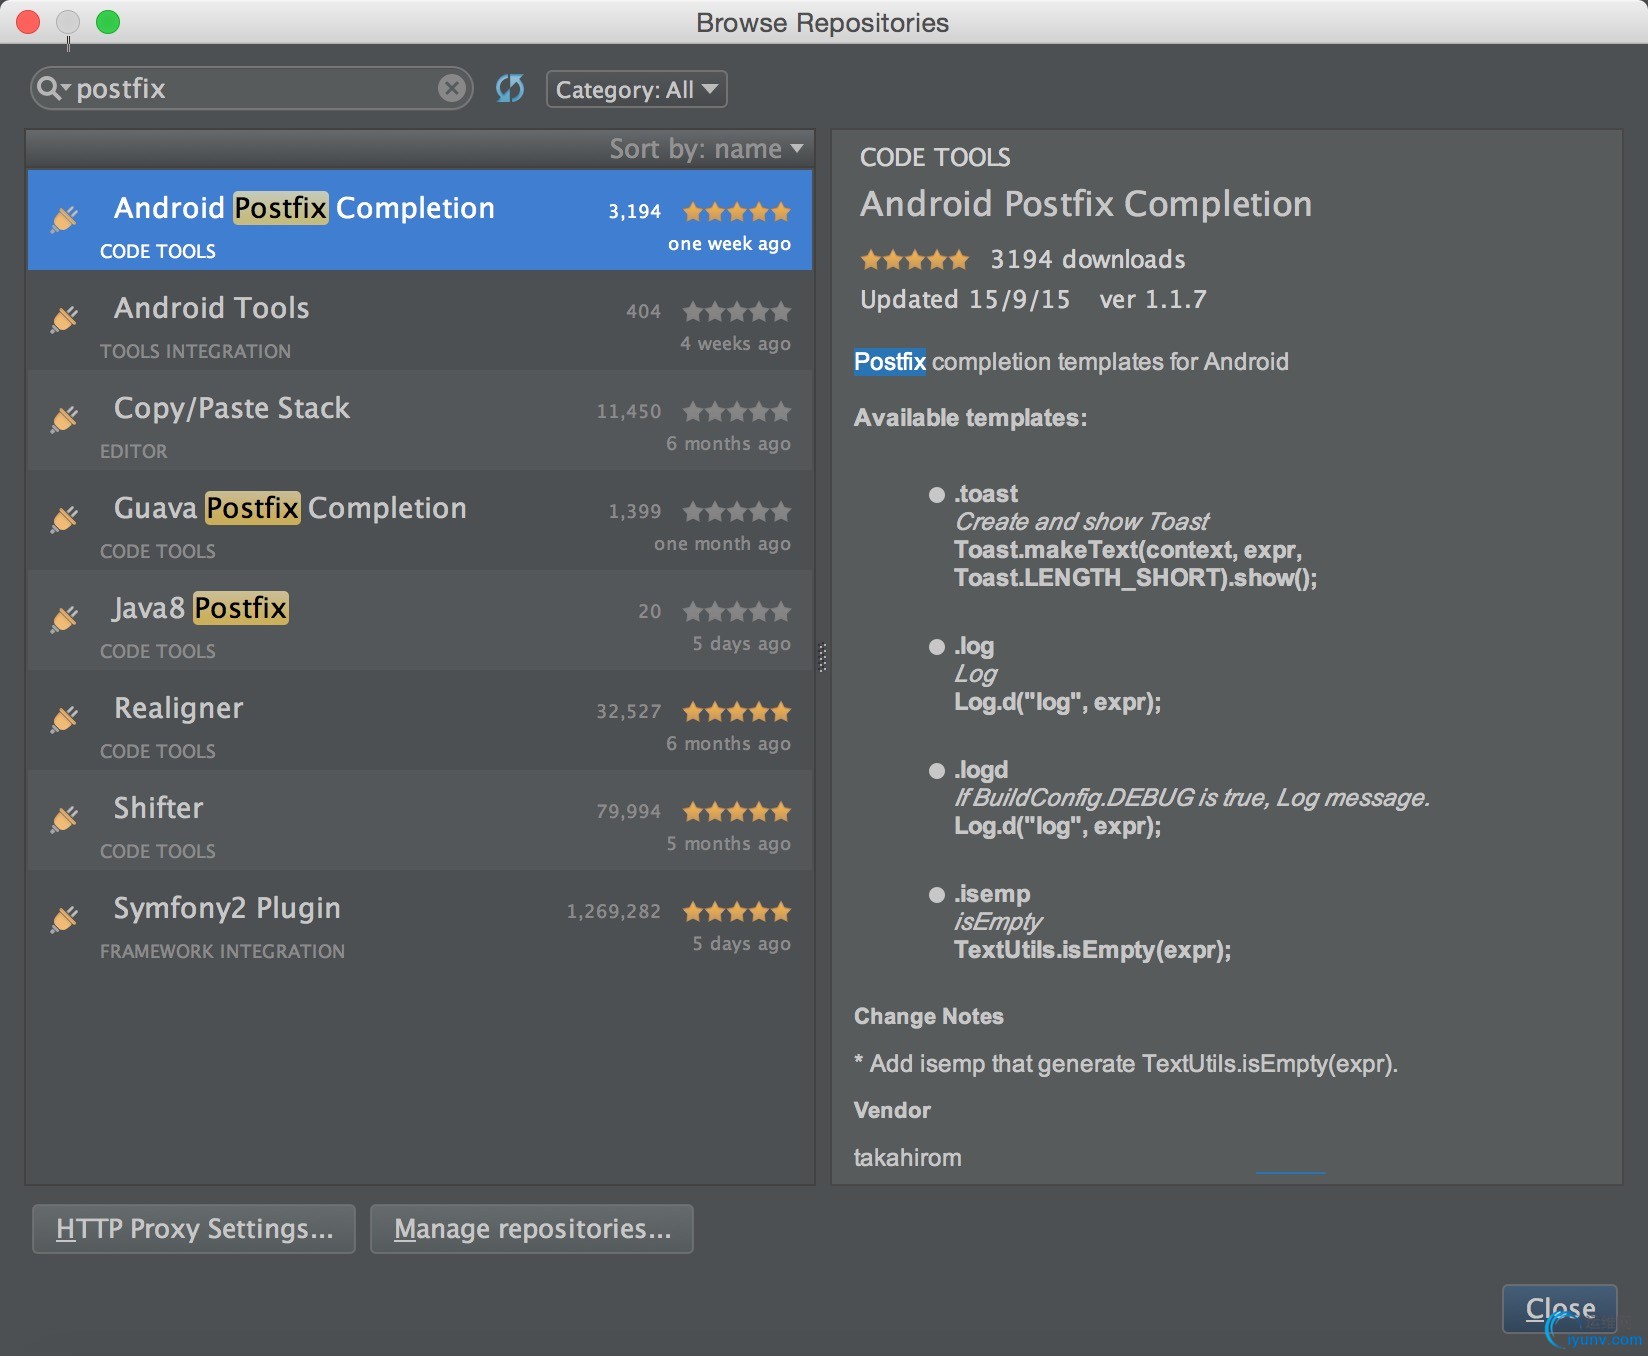
Task: Click the green zoom window button
Action: 108,22
